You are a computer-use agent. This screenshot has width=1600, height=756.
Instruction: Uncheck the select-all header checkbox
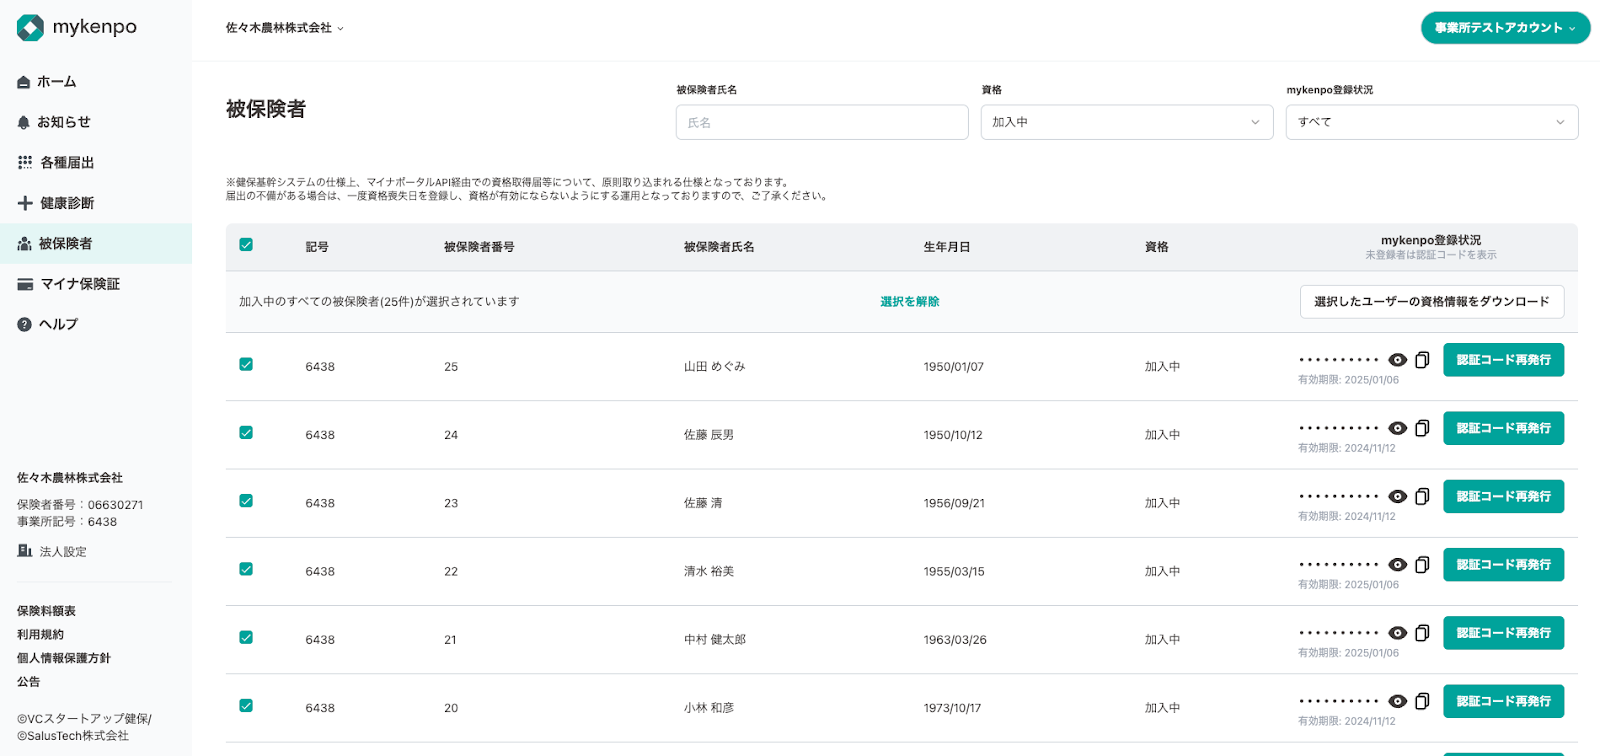(x=246, y=245)
